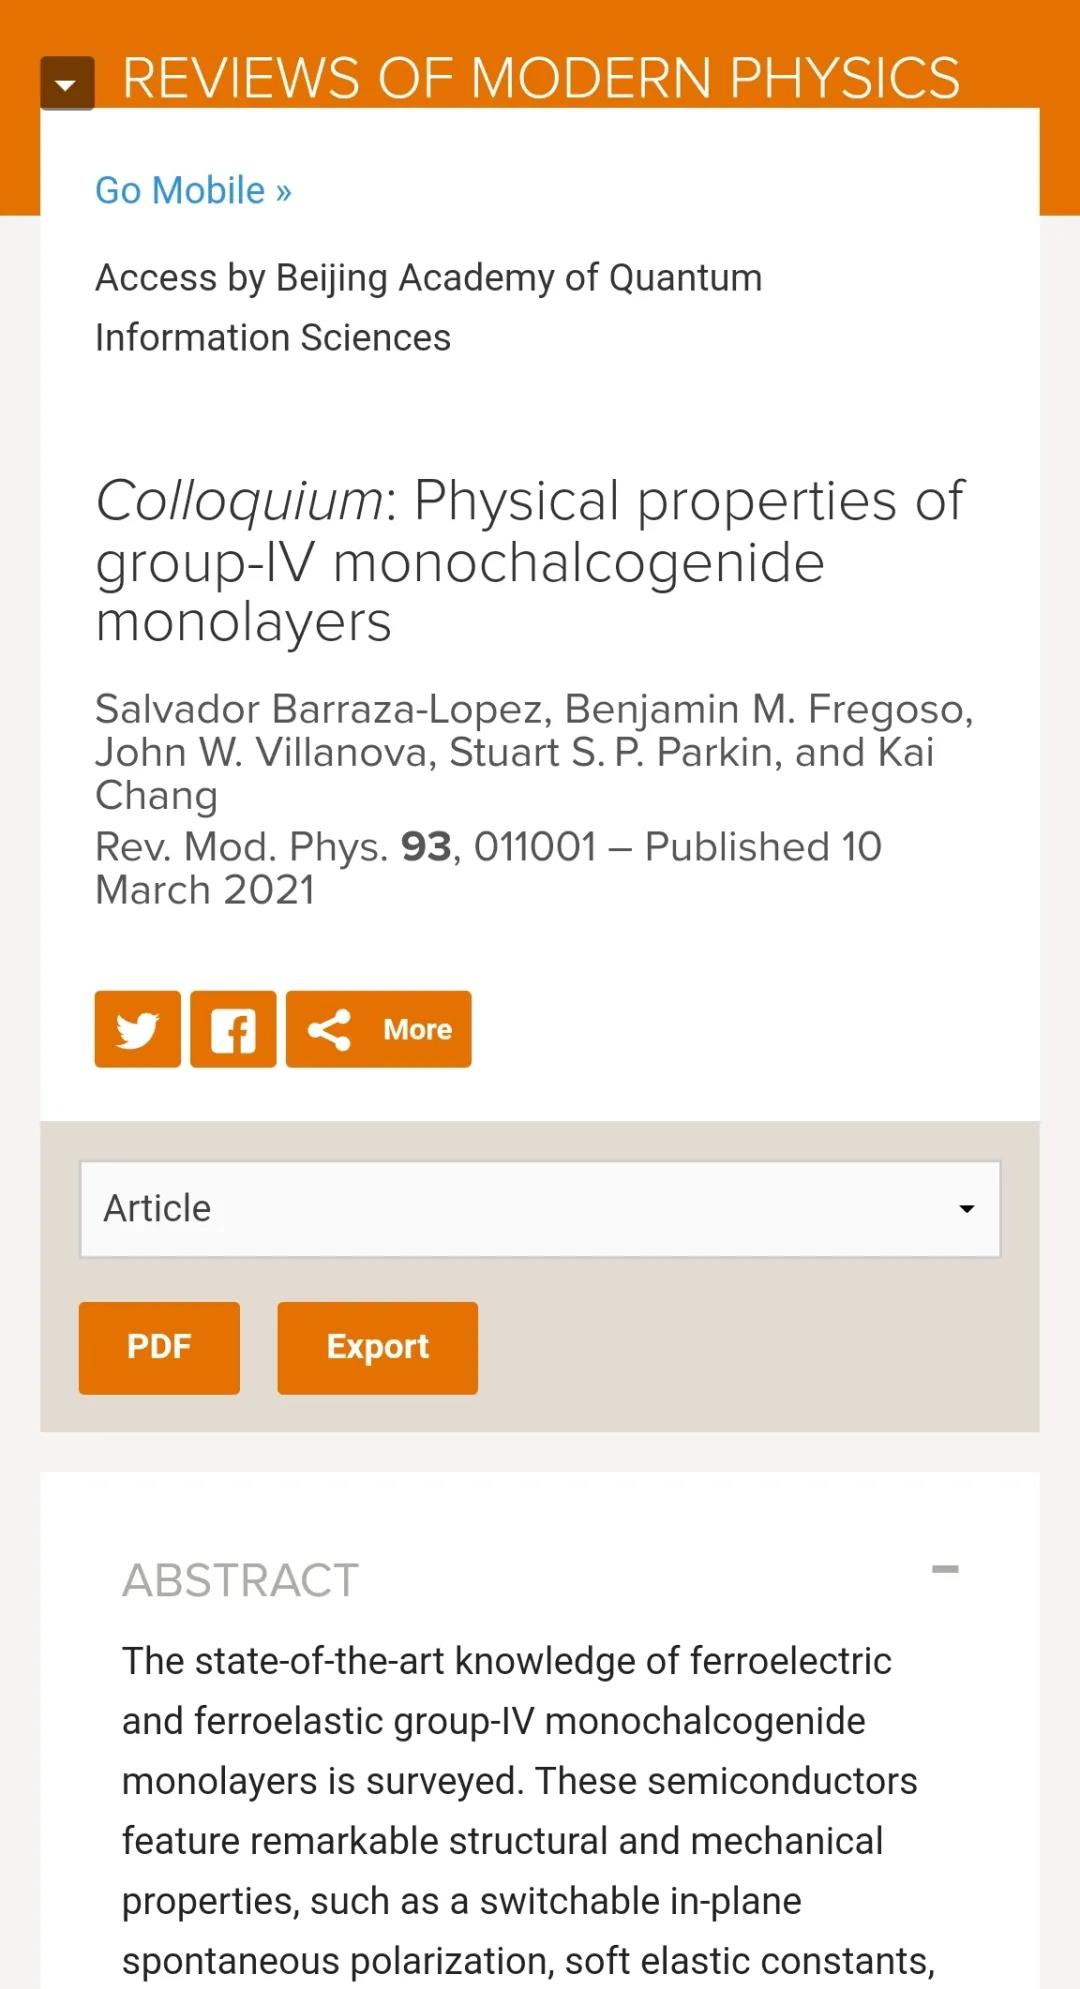Collapse the Abstract section with minus icon
Image resolution: width=1080 pixels, height=1989 pixels.
(x=945, y=1569)
